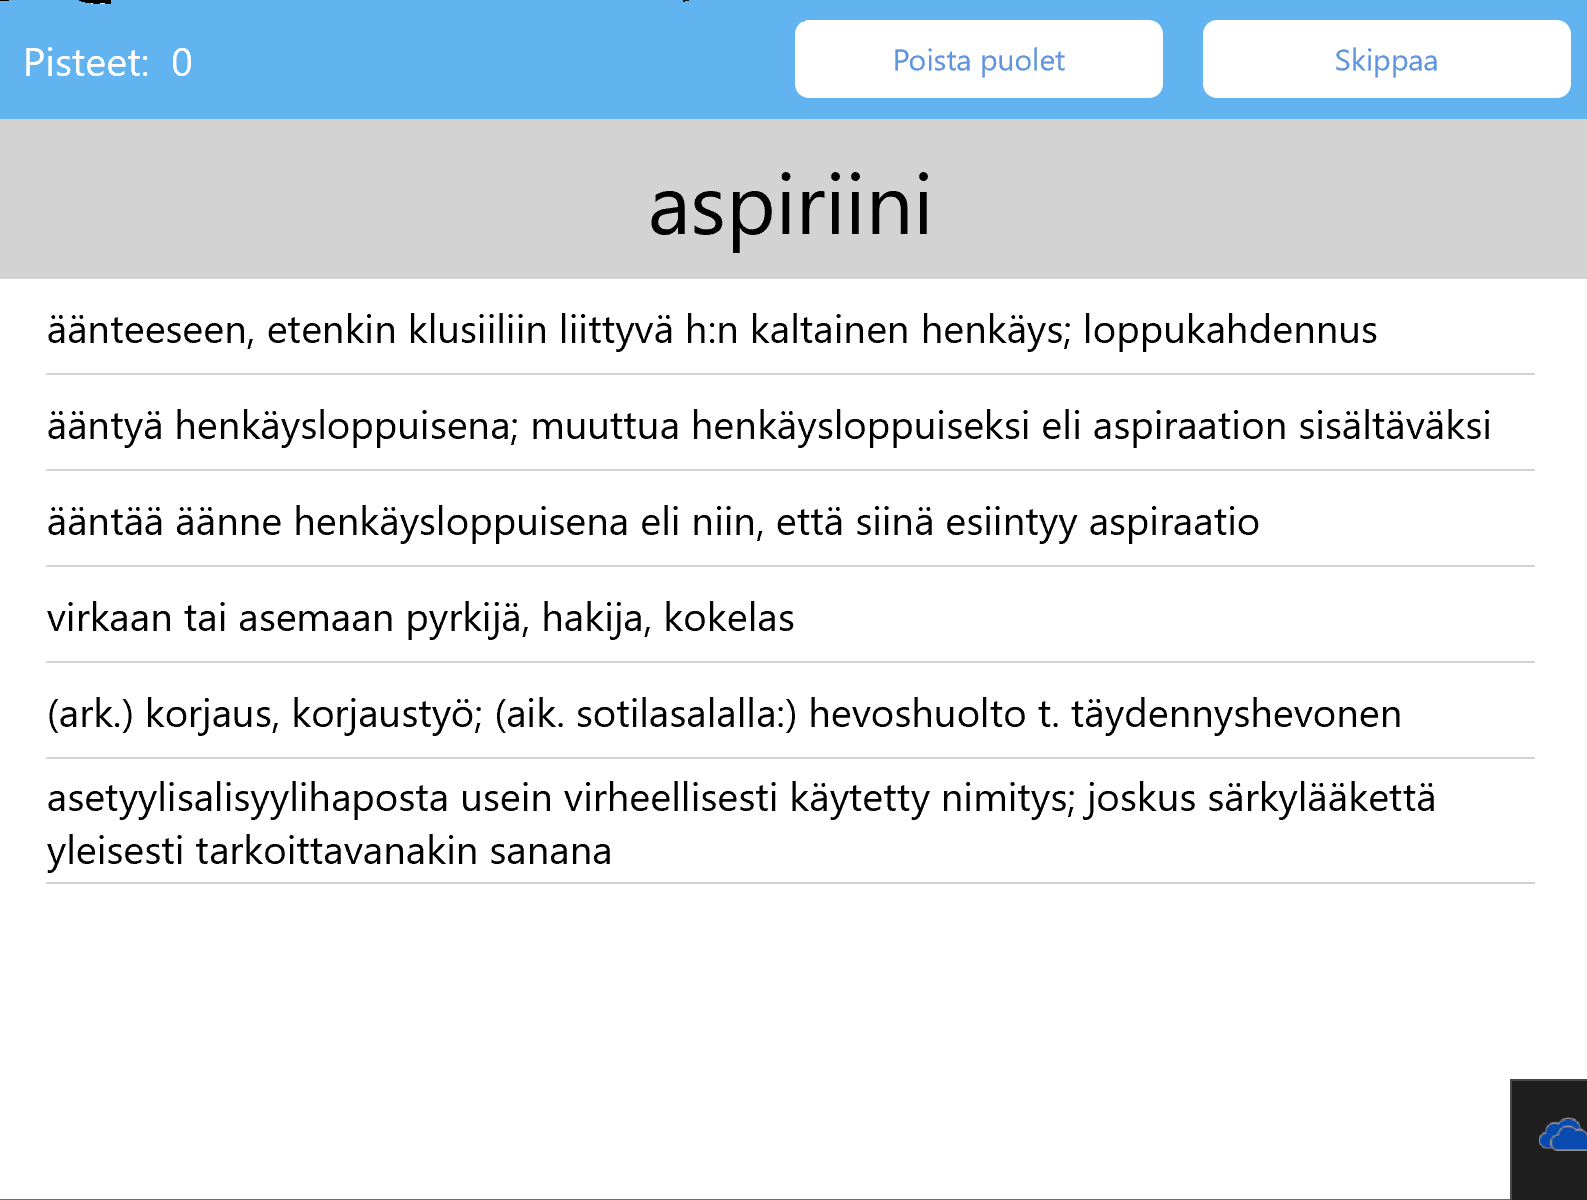Select the answer mentioning 'loppukahdennus'

[x=711, y=330]
